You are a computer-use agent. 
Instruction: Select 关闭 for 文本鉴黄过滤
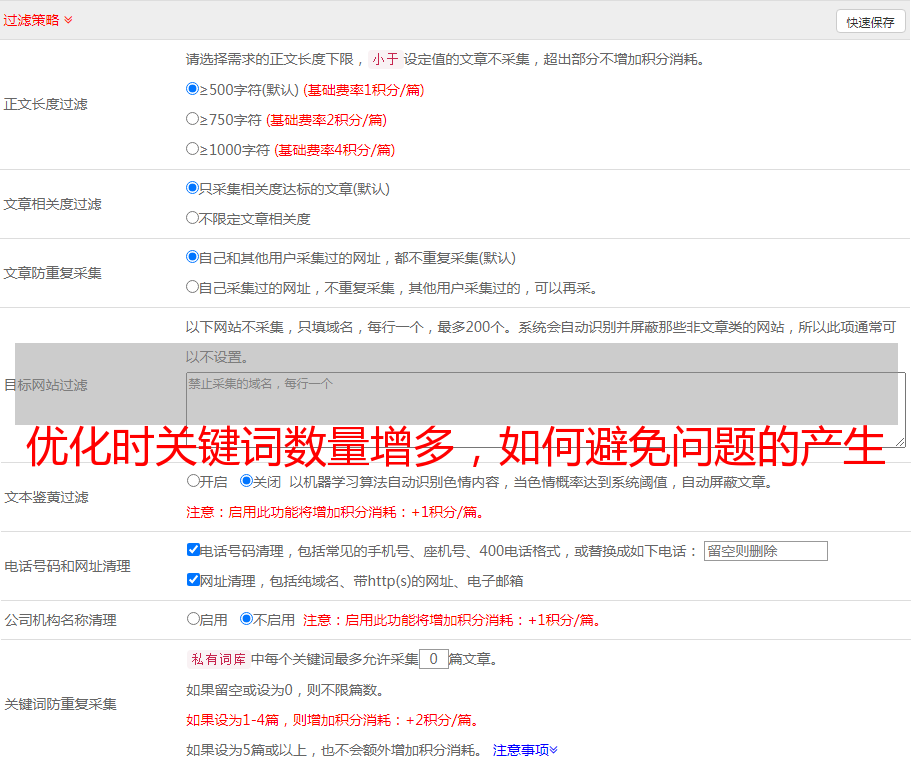point(247,481)
